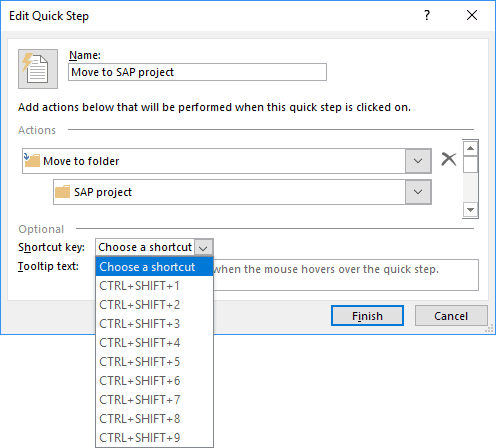This screenshot has height=448, width=496.
Task: Select shortcut CTRL+SHIFT+2
Action: [x=154, y=305]
